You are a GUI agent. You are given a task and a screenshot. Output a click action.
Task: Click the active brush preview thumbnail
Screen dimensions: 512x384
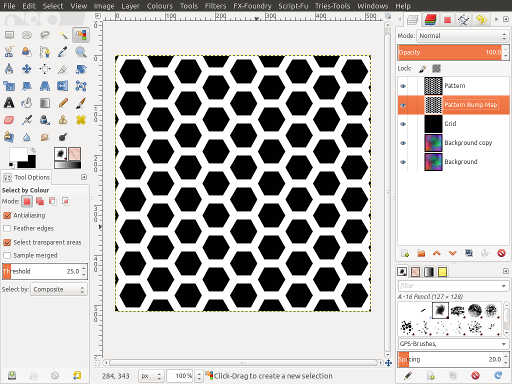(x=60, y=154)
